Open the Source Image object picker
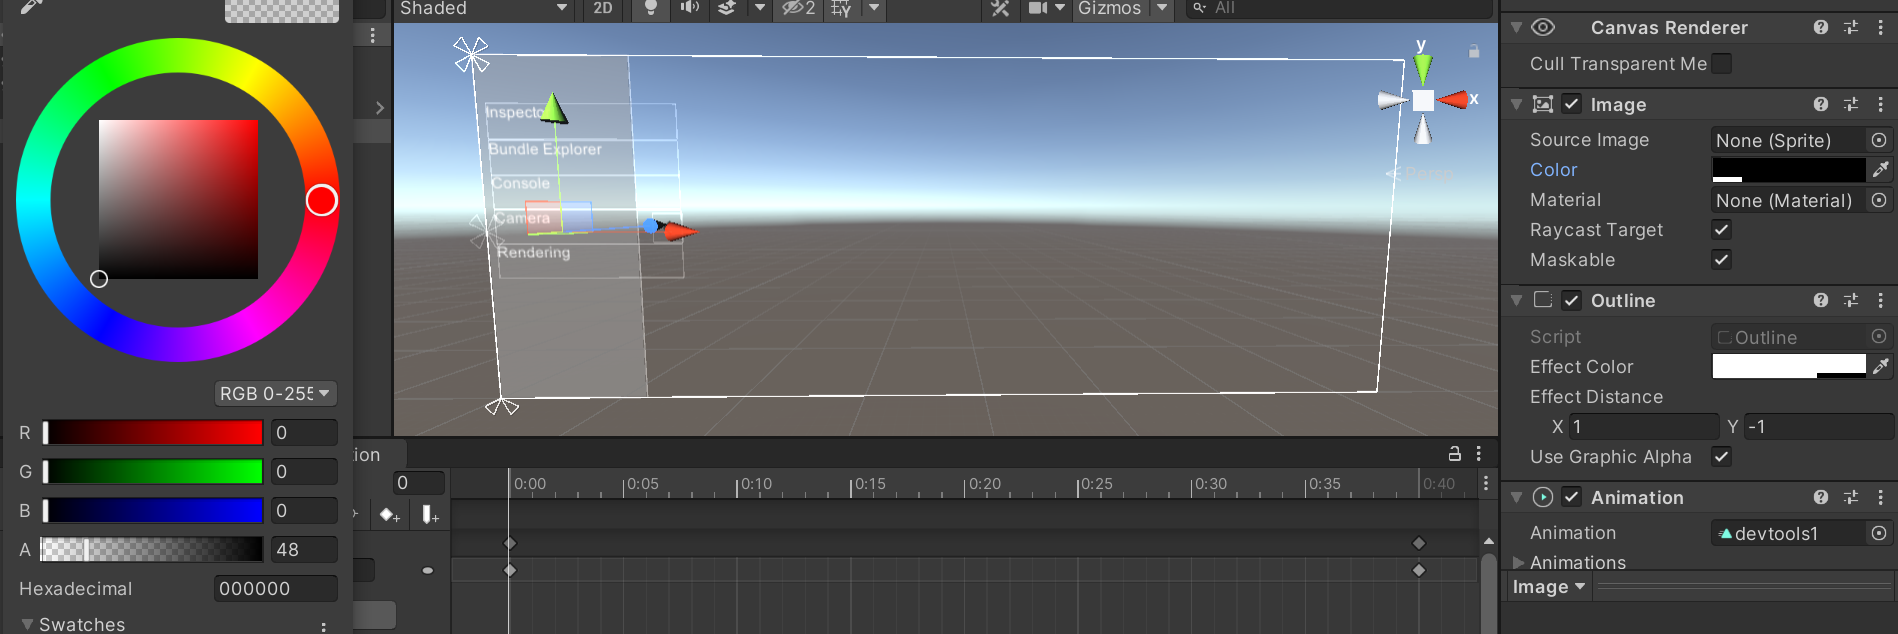 1879,140
